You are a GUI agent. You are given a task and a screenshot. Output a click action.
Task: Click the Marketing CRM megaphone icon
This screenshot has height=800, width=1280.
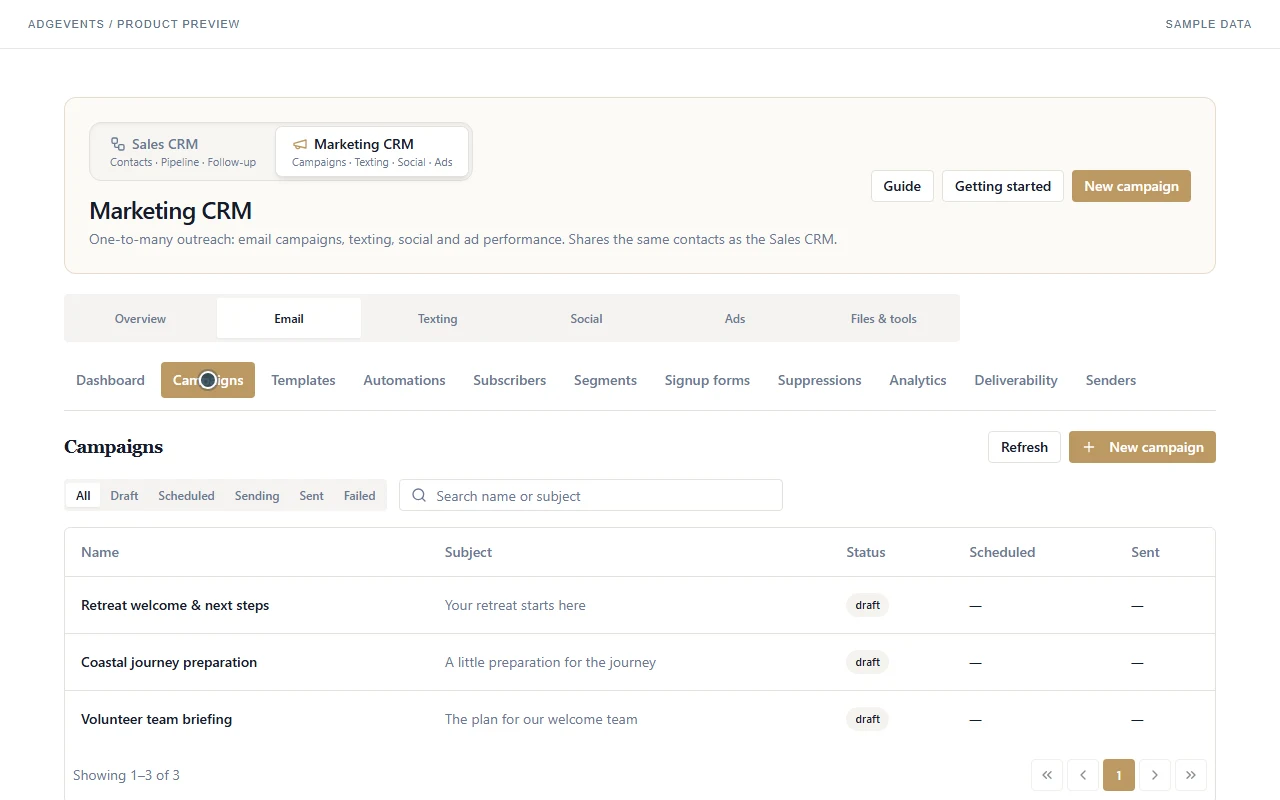(x=300, y=144)
